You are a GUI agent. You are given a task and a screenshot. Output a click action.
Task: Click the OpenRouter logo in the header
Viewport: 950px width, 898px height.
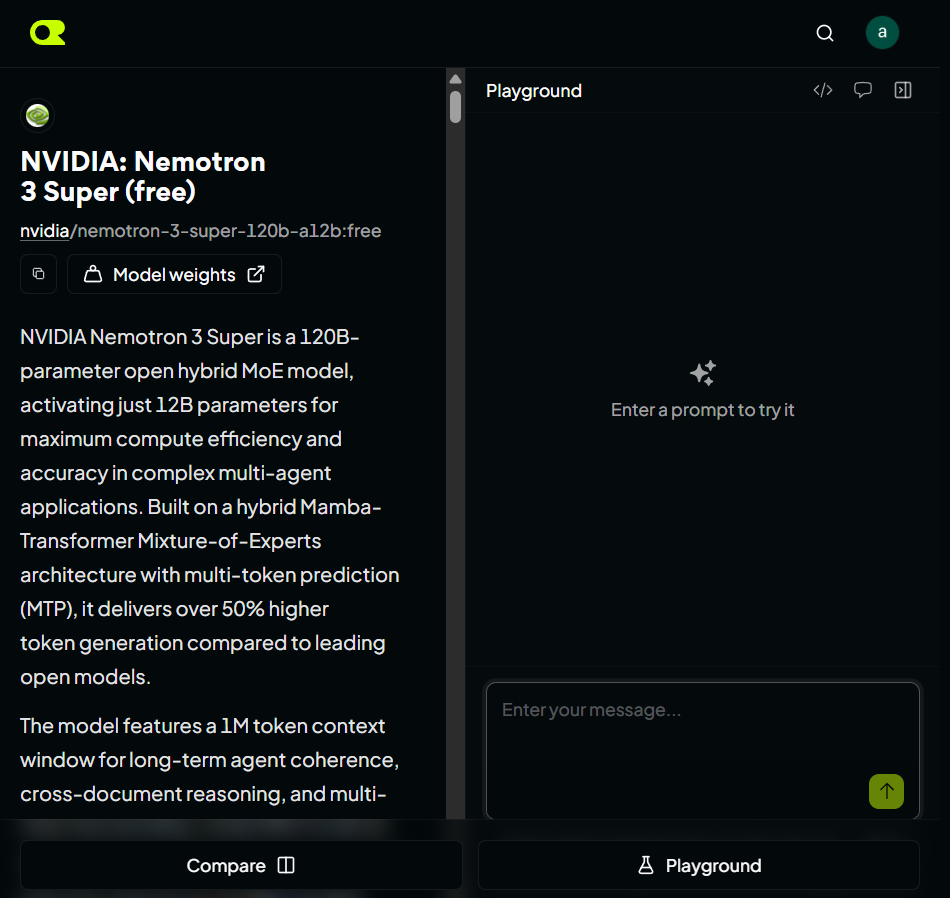47,33
